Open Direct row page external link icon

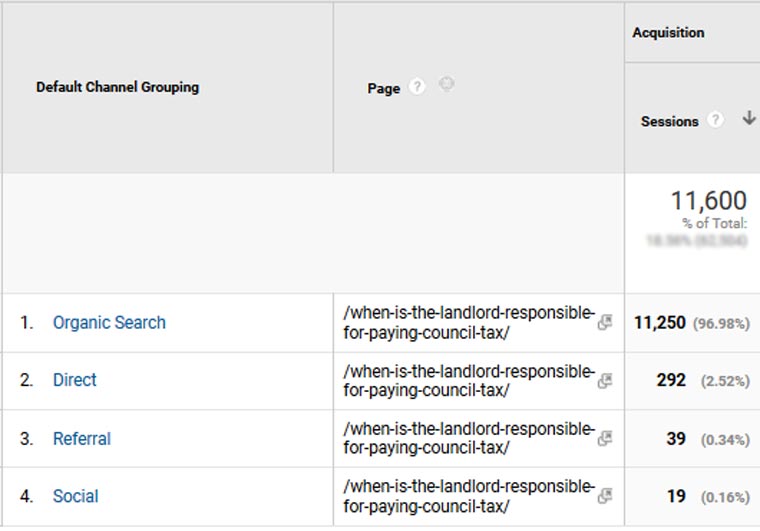point(604,380)
